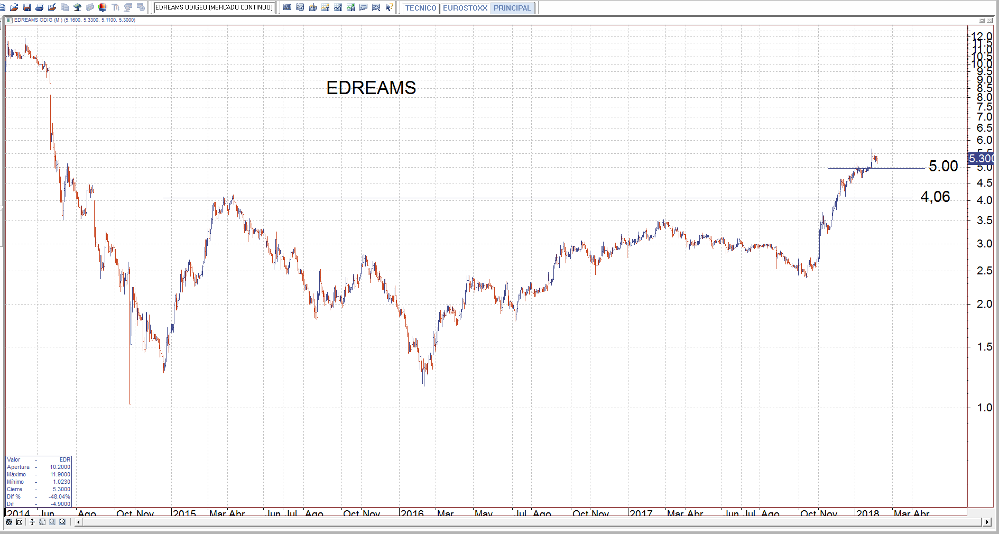
Task: Click the highlighted 5.30 current price tag
Action: pyautogui.click(x=981, y=158)
